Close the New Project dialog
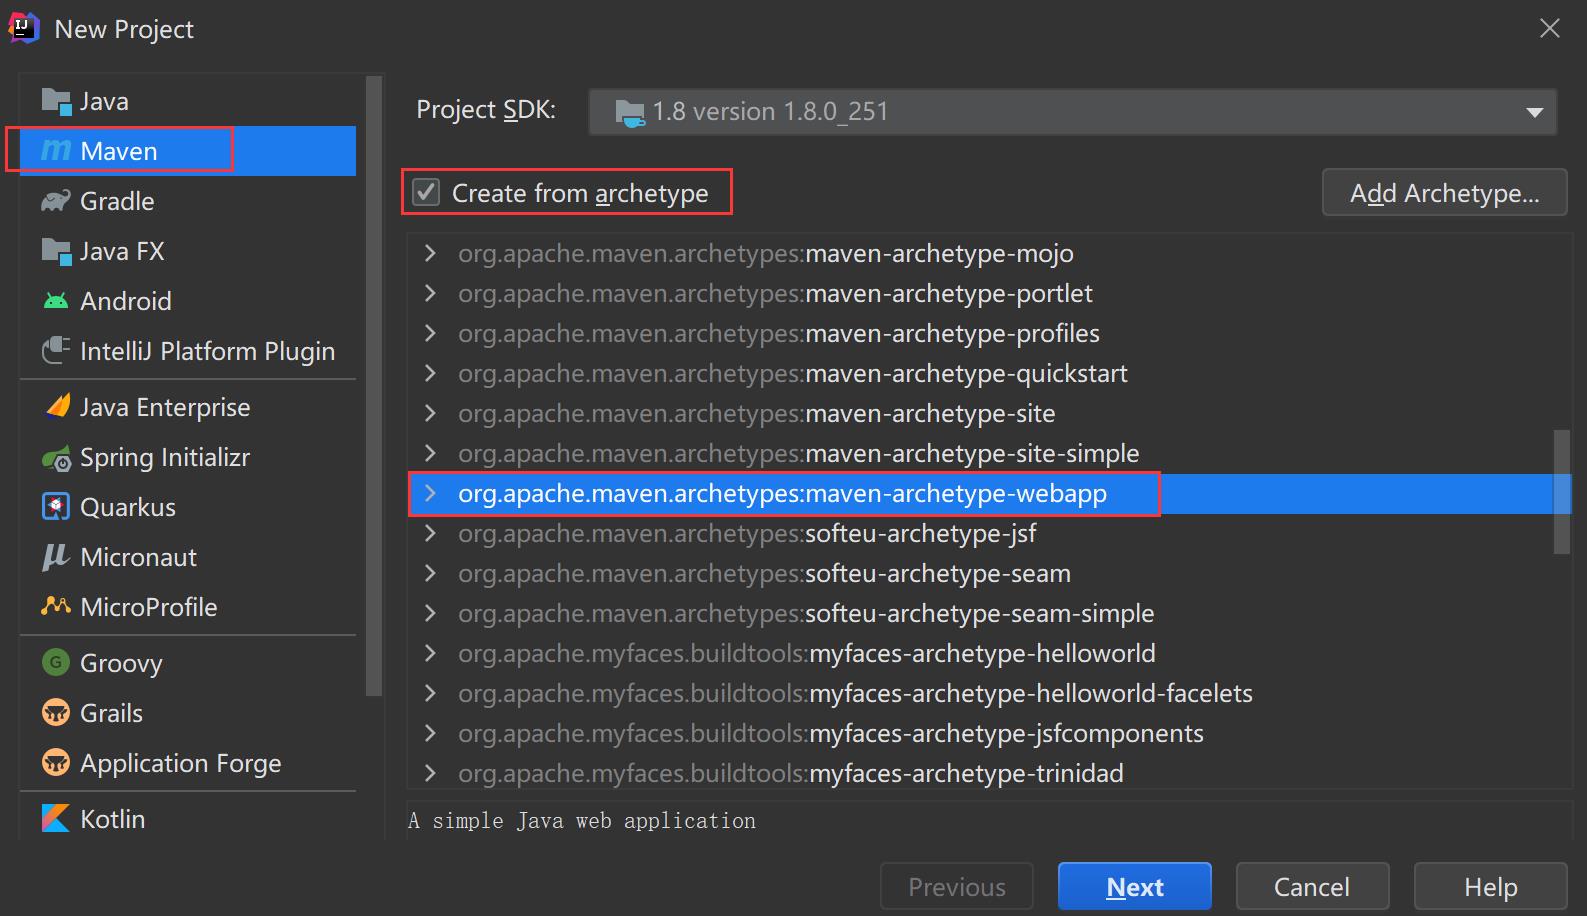This screenshot has height=916, width=1587. click(1550, 28)
